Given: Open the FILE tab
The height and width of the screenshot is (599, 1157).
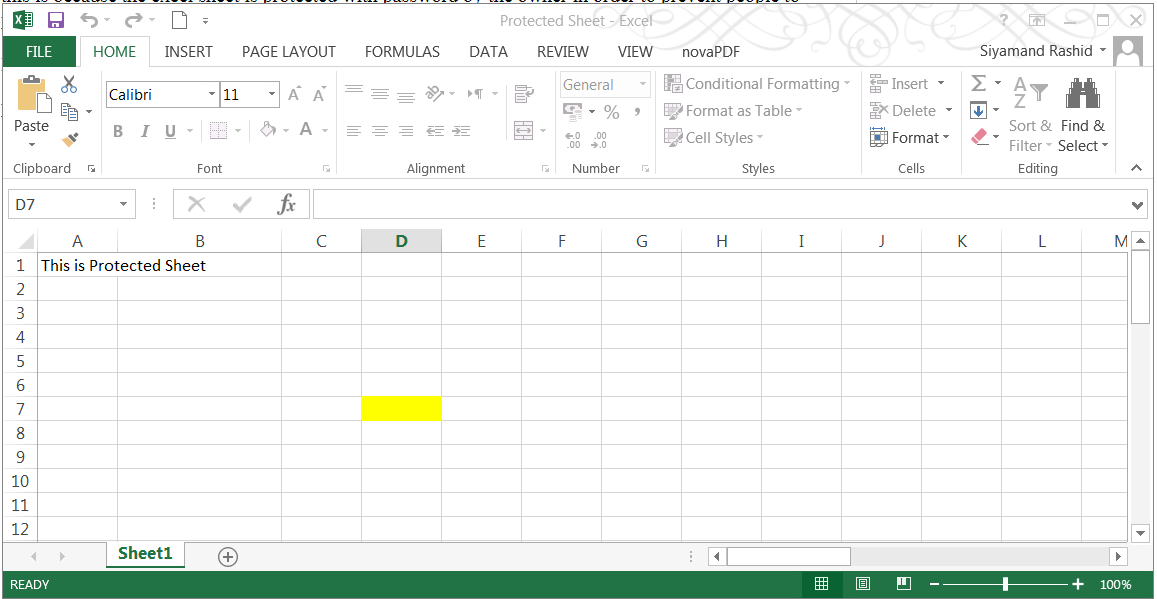Looking at the screenshot, I should pos(39,52).
